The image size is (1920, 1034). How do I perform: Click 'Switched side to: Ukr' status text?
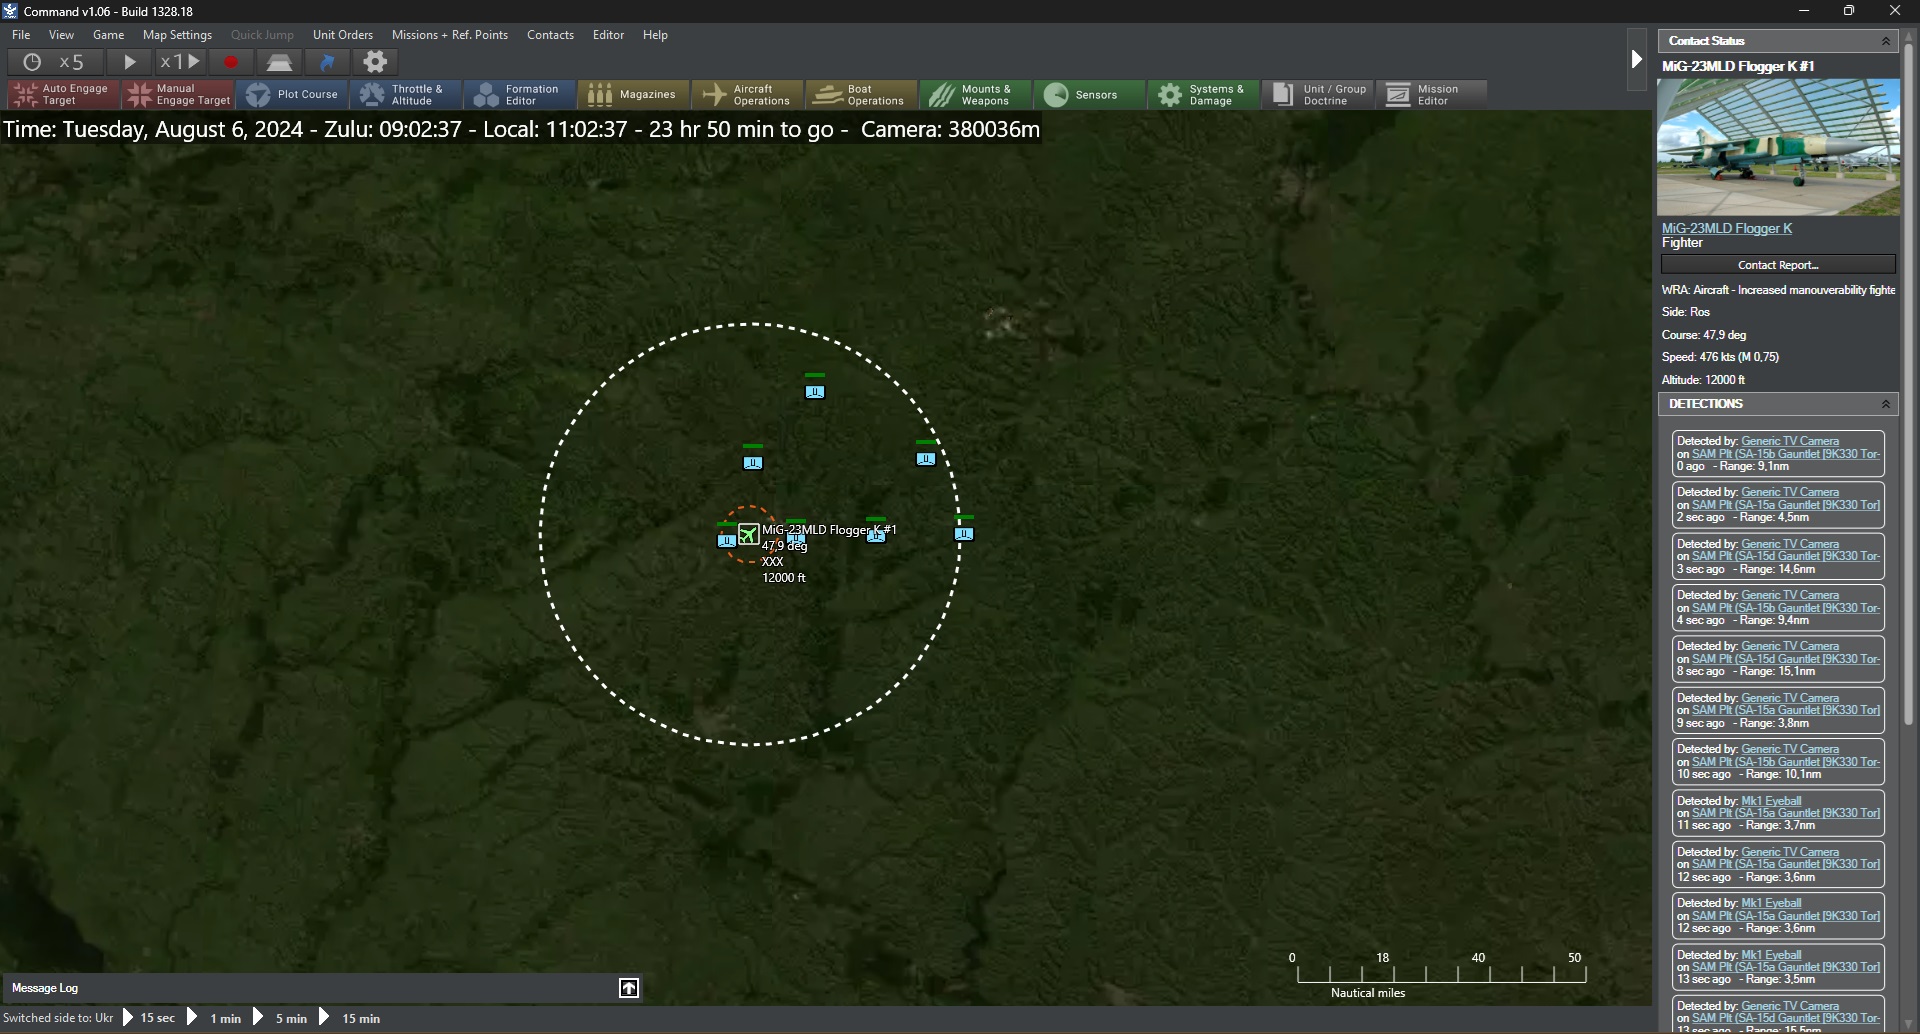point(58,1018)
